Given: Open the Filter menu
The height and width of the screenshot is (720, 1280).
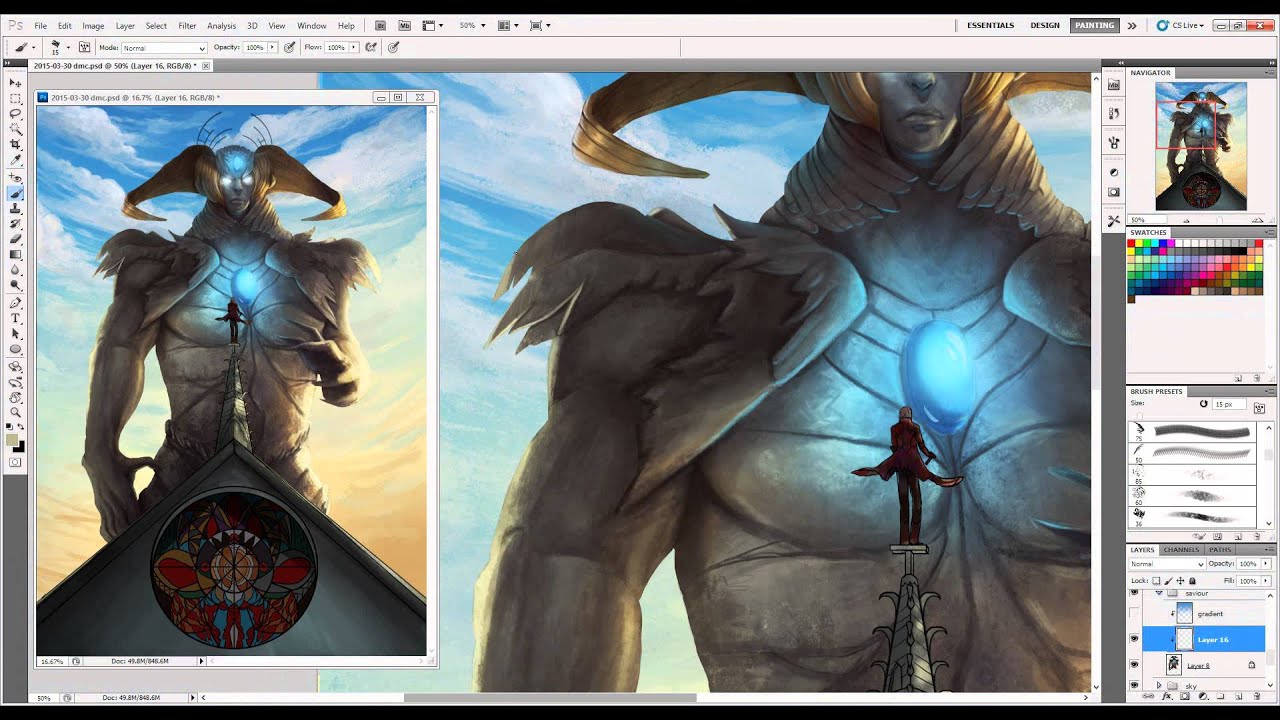Looking at the screenshot, I should click(187, 25).
